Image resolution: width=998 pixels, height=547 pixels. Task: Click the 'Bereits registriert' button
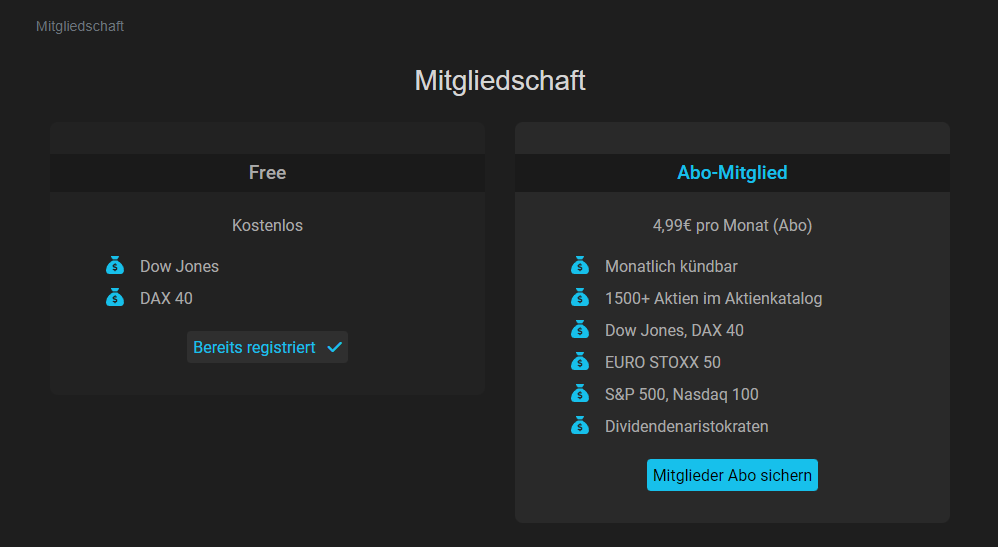[267, 347]
